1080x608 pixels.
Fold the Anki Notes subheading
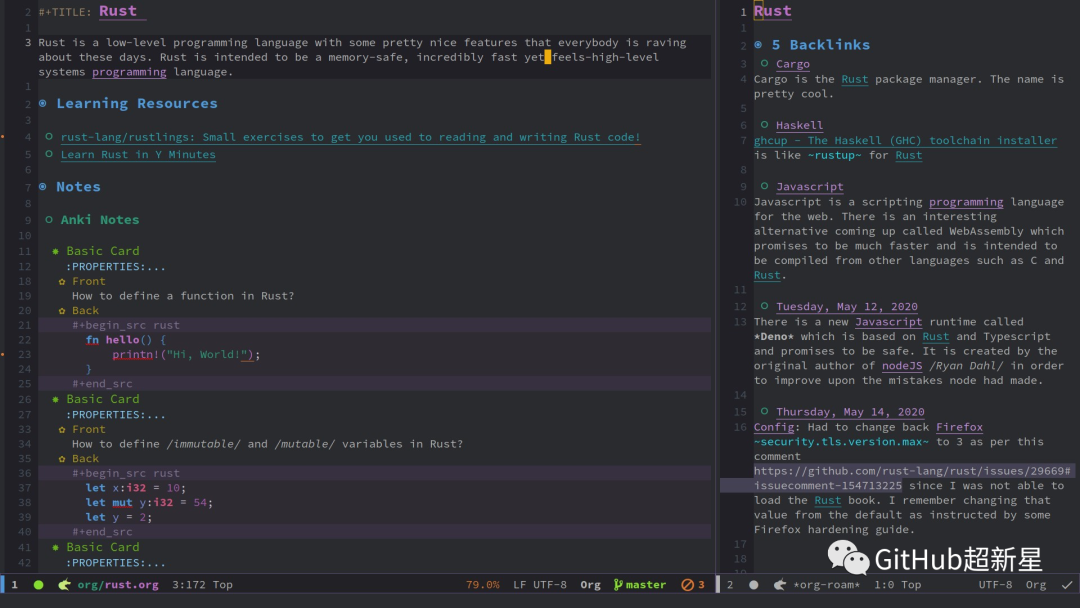49,220
